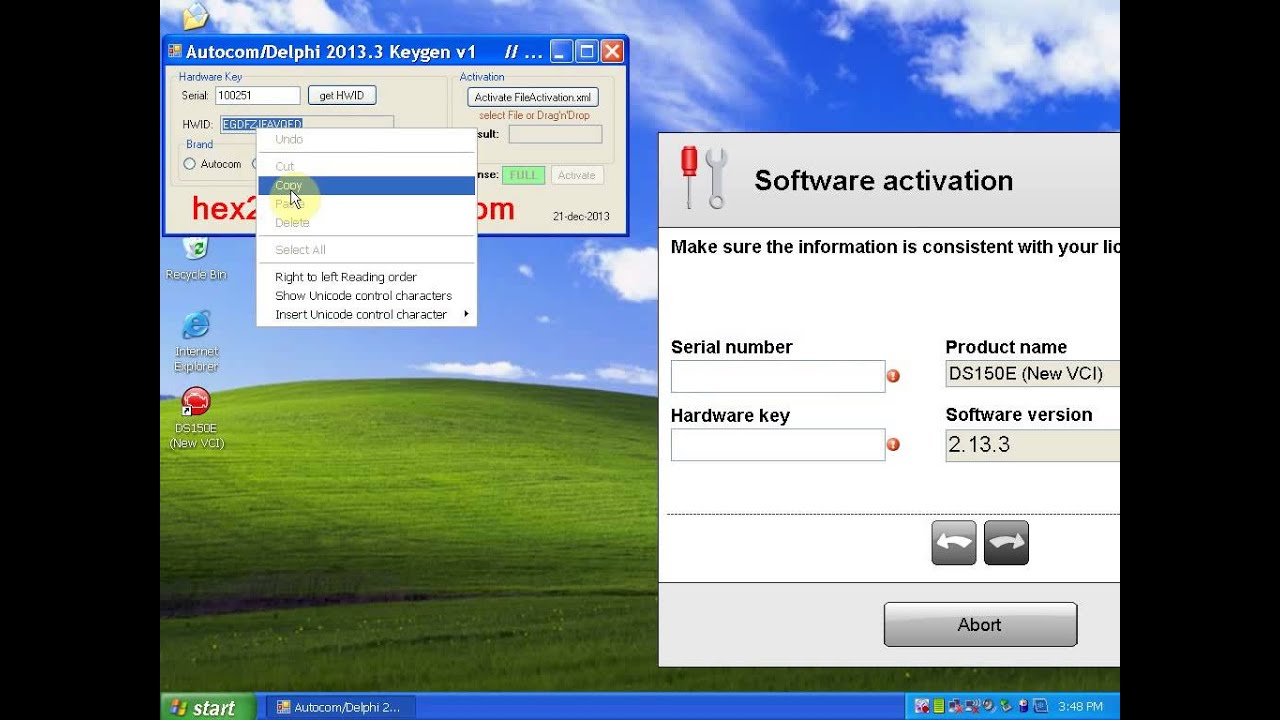The image size is (1280, 720).
Task: Click the volume speaker icon in the system tray
Action: (988, 706)
